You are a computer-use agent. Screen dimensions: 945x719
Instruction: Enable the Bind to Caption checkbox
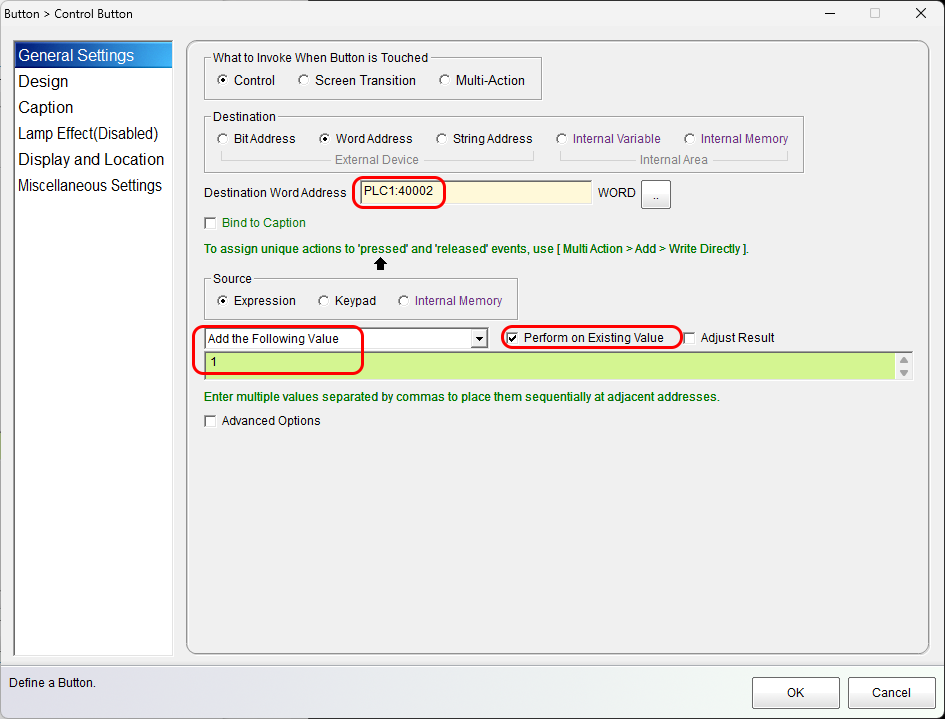click(210, 223)
